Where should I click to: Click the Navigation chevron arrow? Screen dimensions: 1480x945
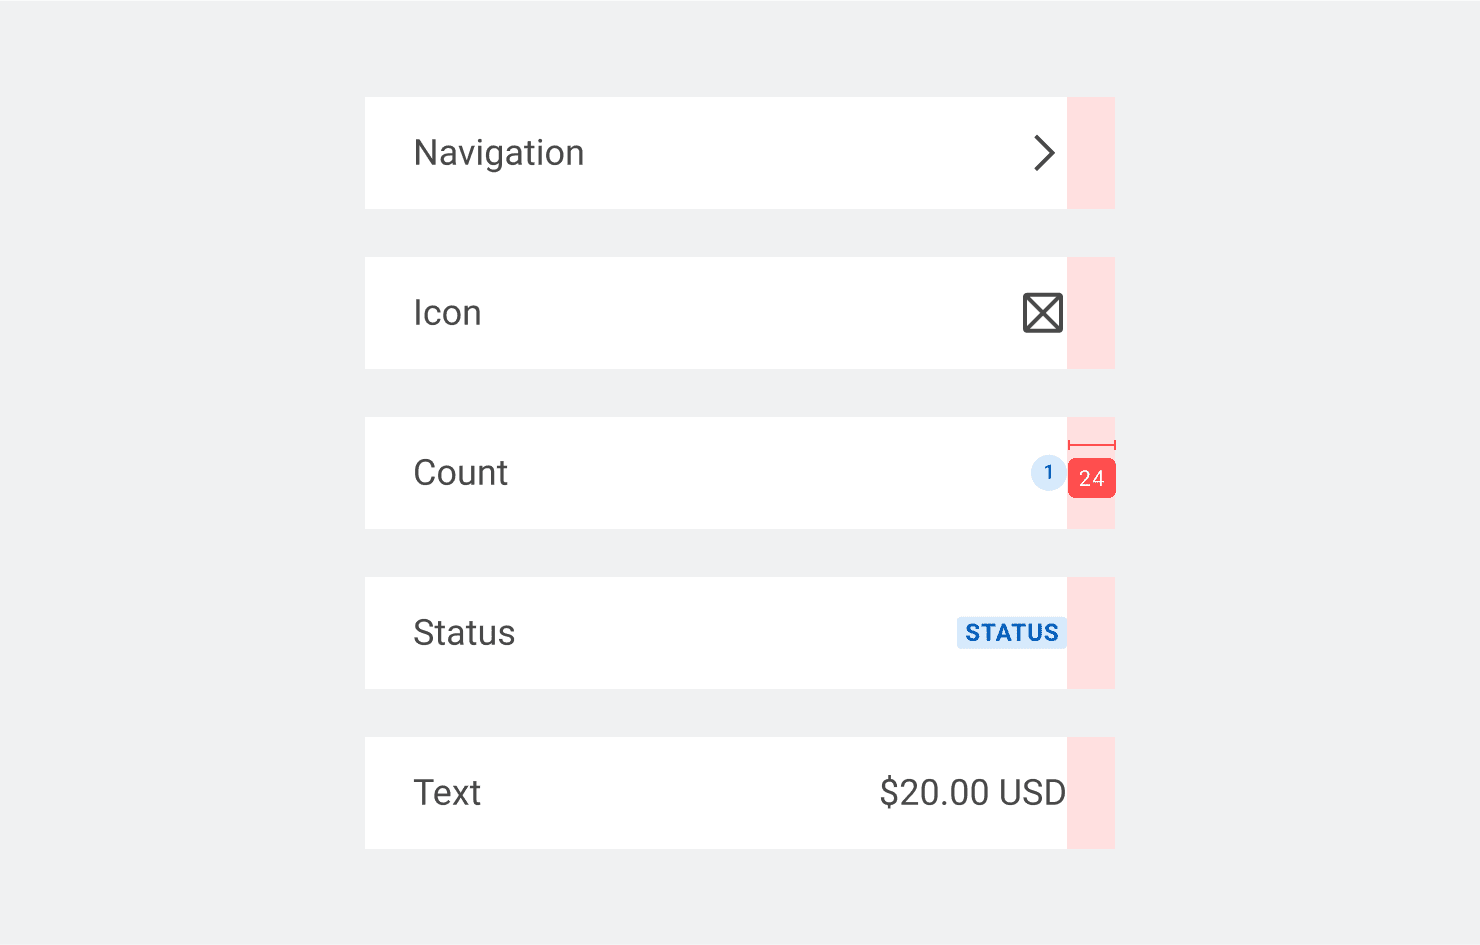coord(1044,153)
